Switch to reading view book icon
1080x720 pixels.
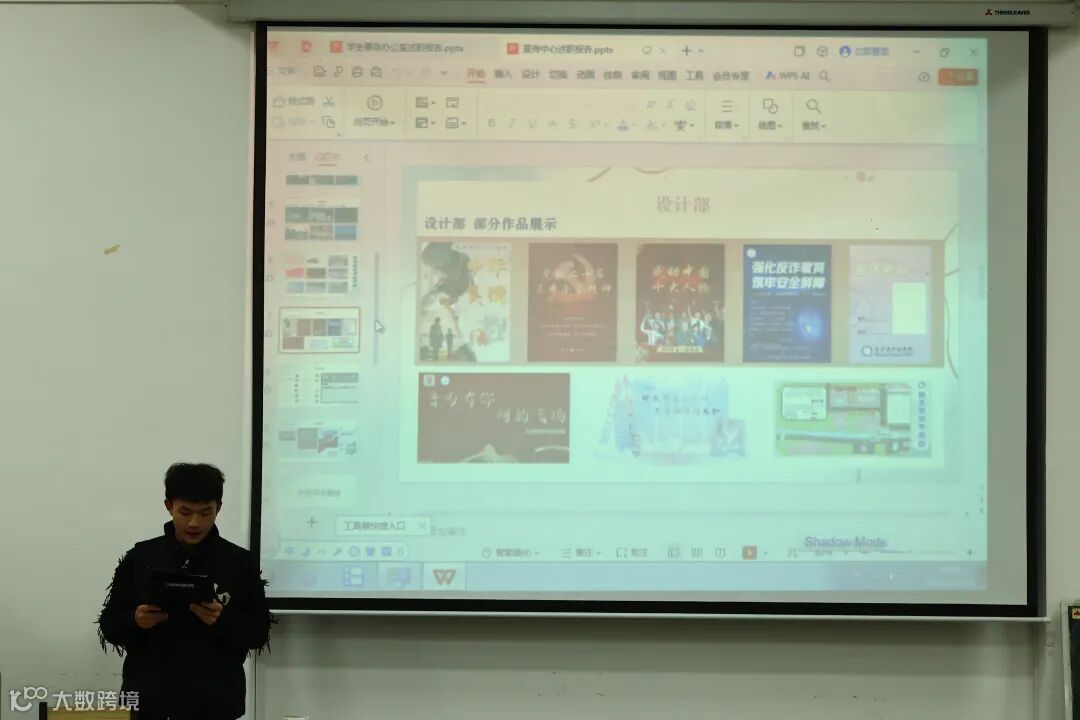pos(720,553)
